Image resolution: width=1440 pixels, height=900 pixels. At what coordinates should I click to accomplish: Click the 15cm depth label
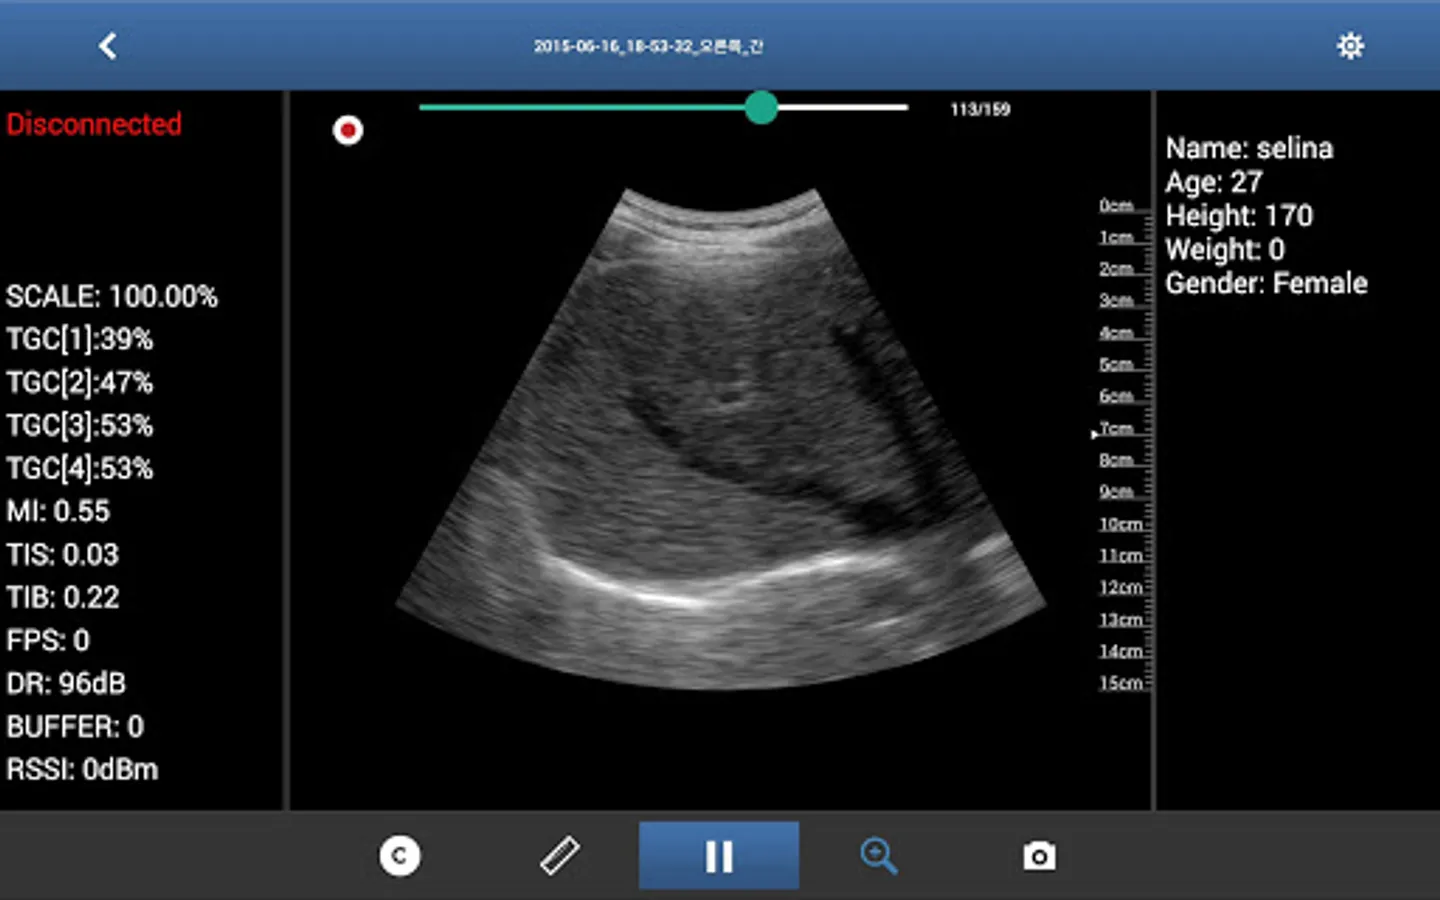click(1120, 683)
